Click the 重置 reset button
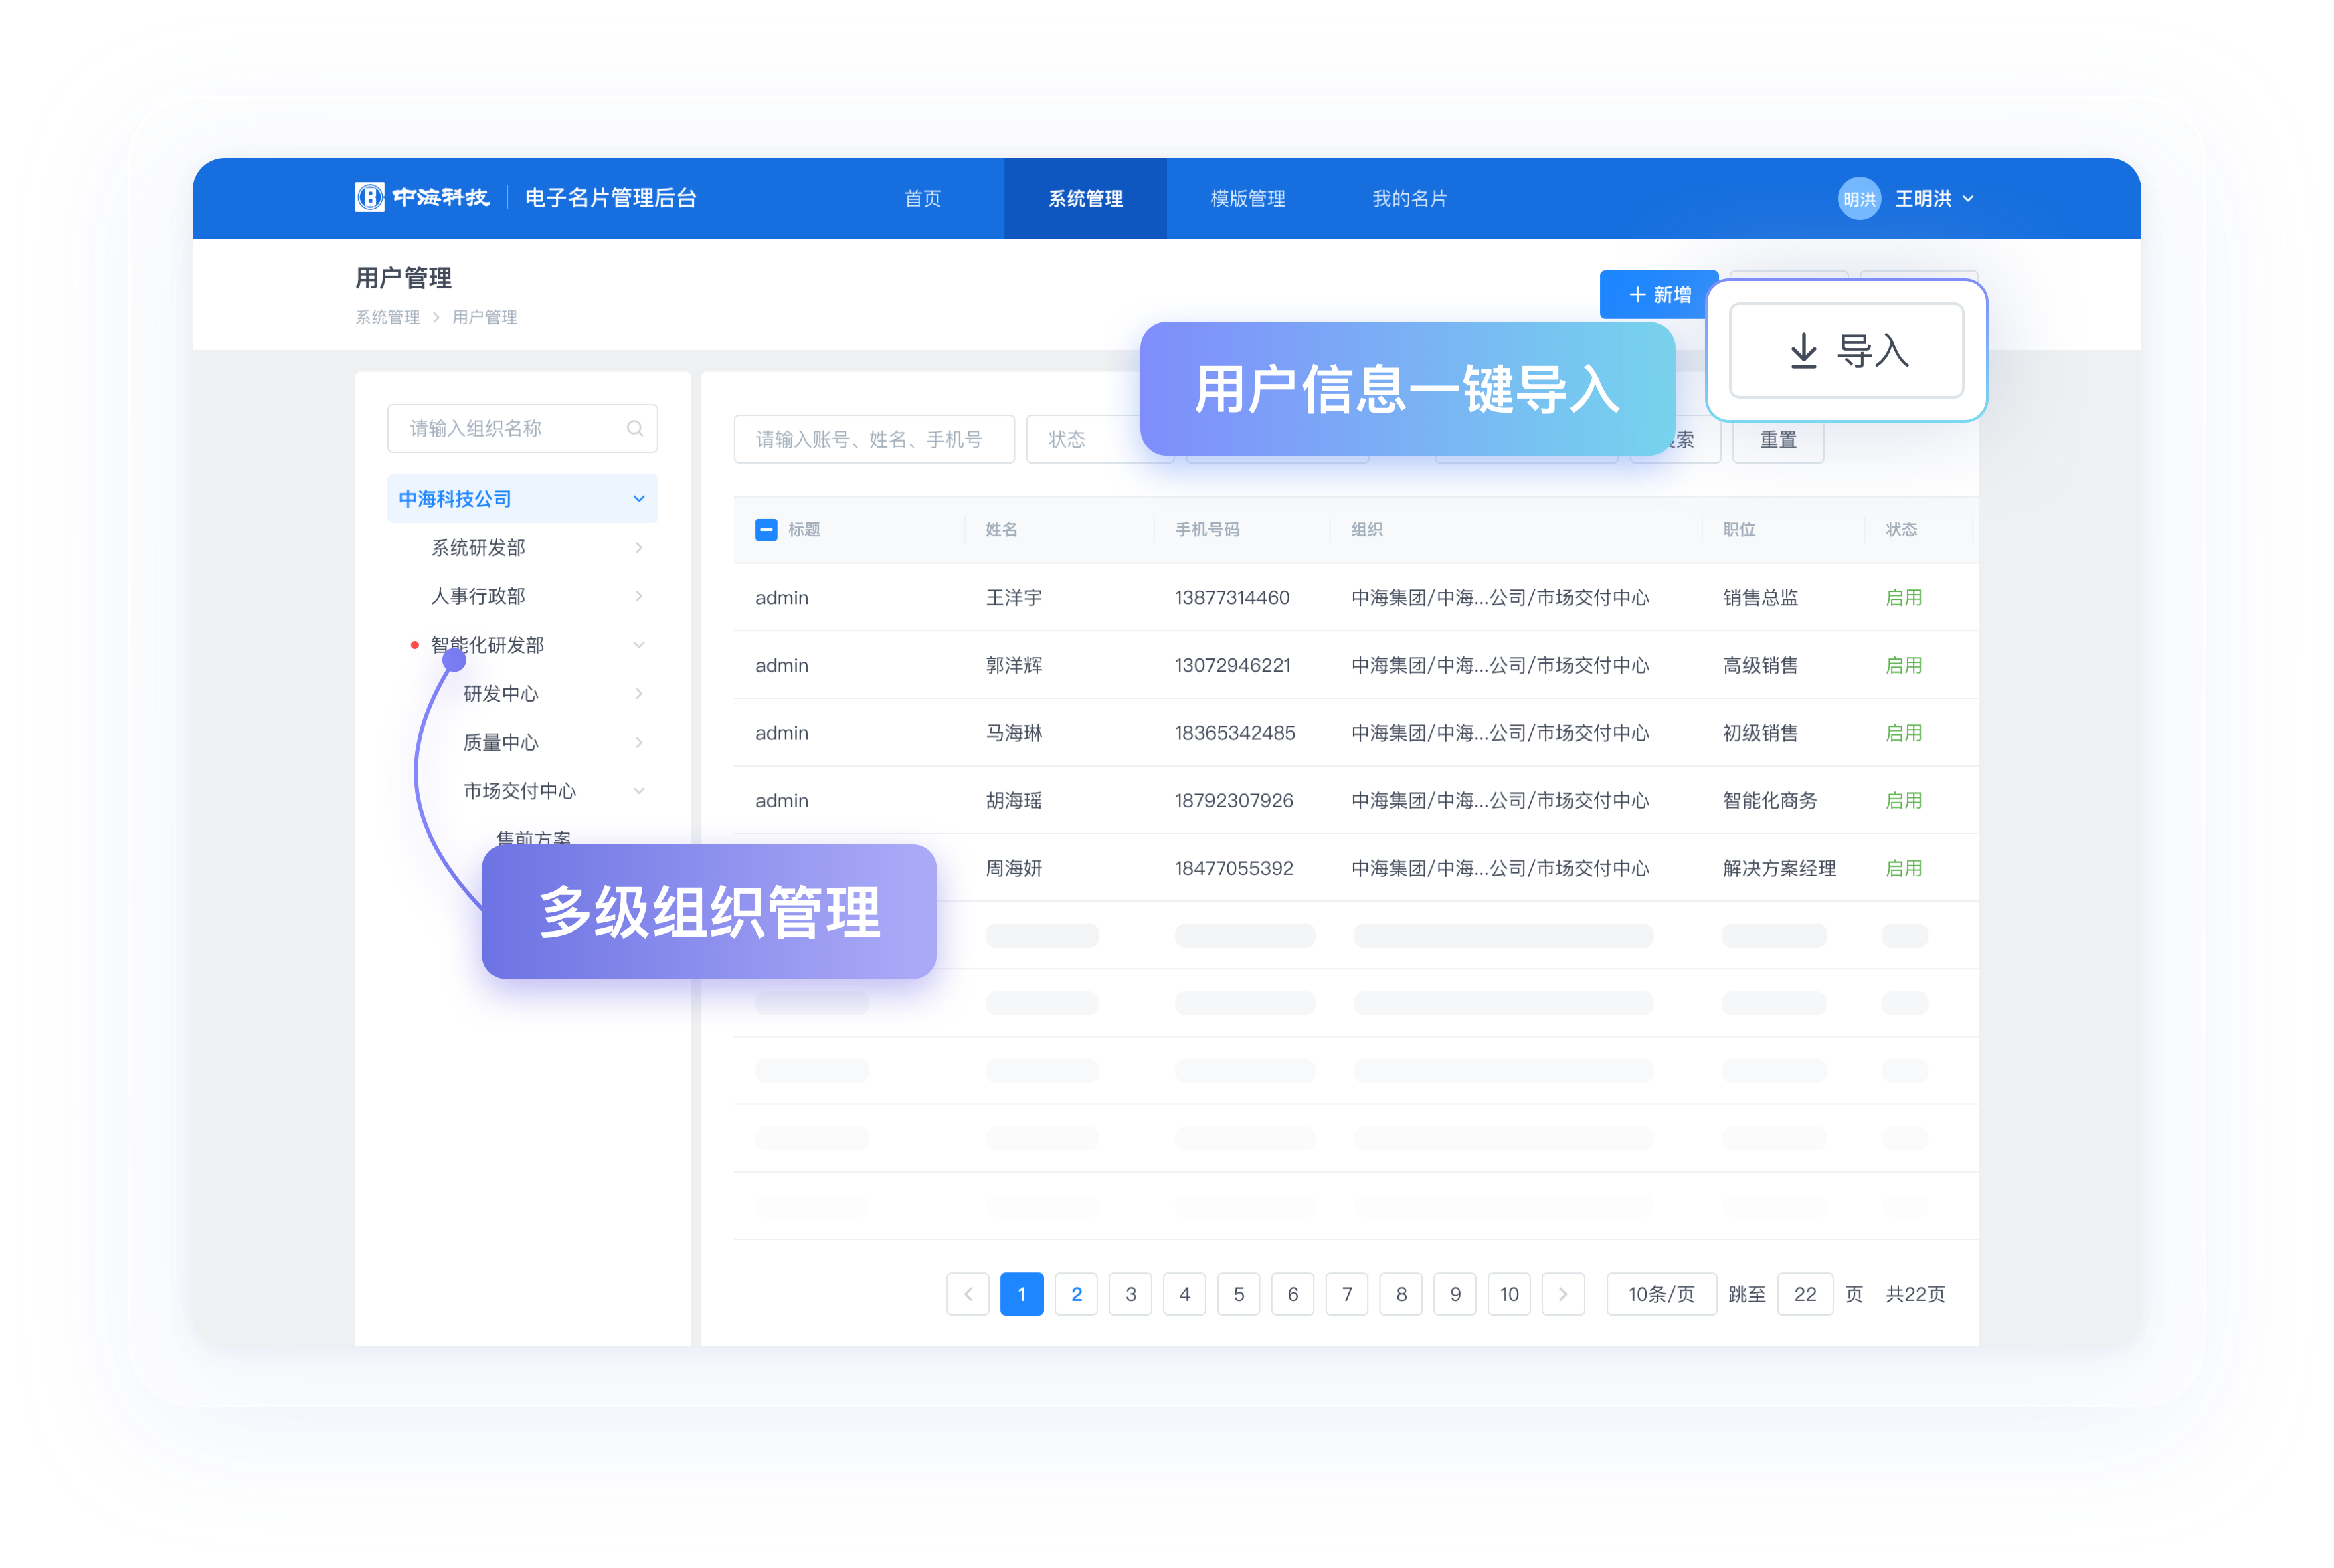The image size is (2334, 1568). [1777, 439]
